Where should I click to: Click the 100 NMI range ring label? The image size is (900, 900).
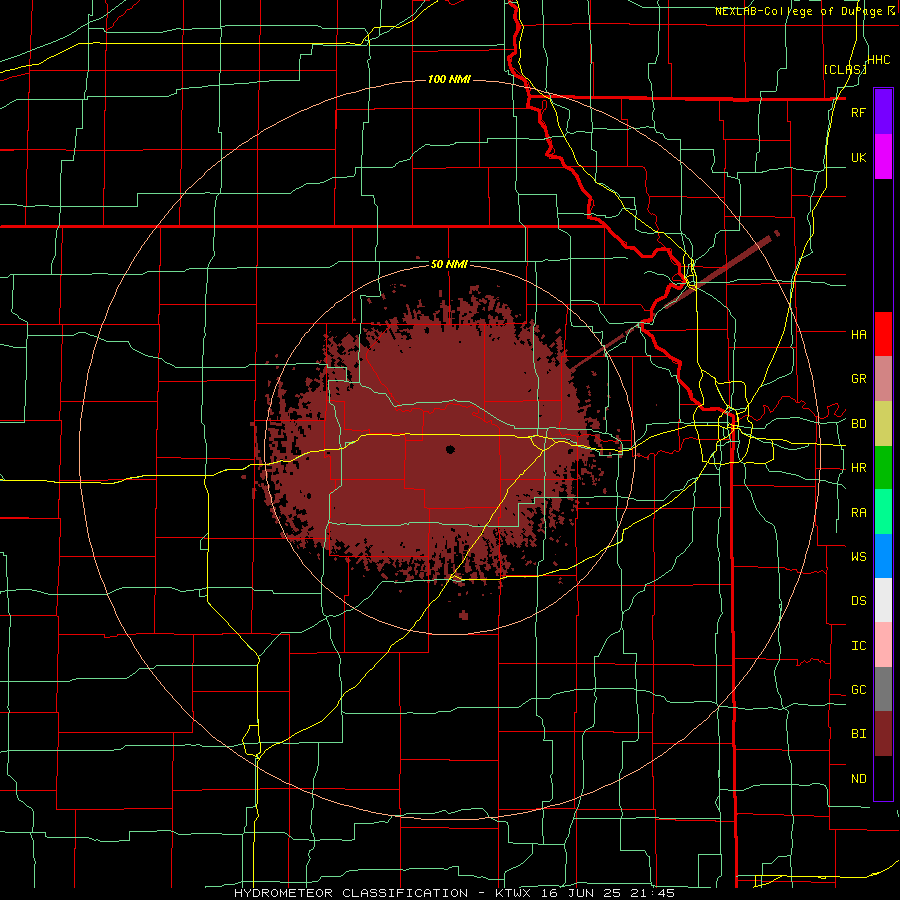[449, 79]
